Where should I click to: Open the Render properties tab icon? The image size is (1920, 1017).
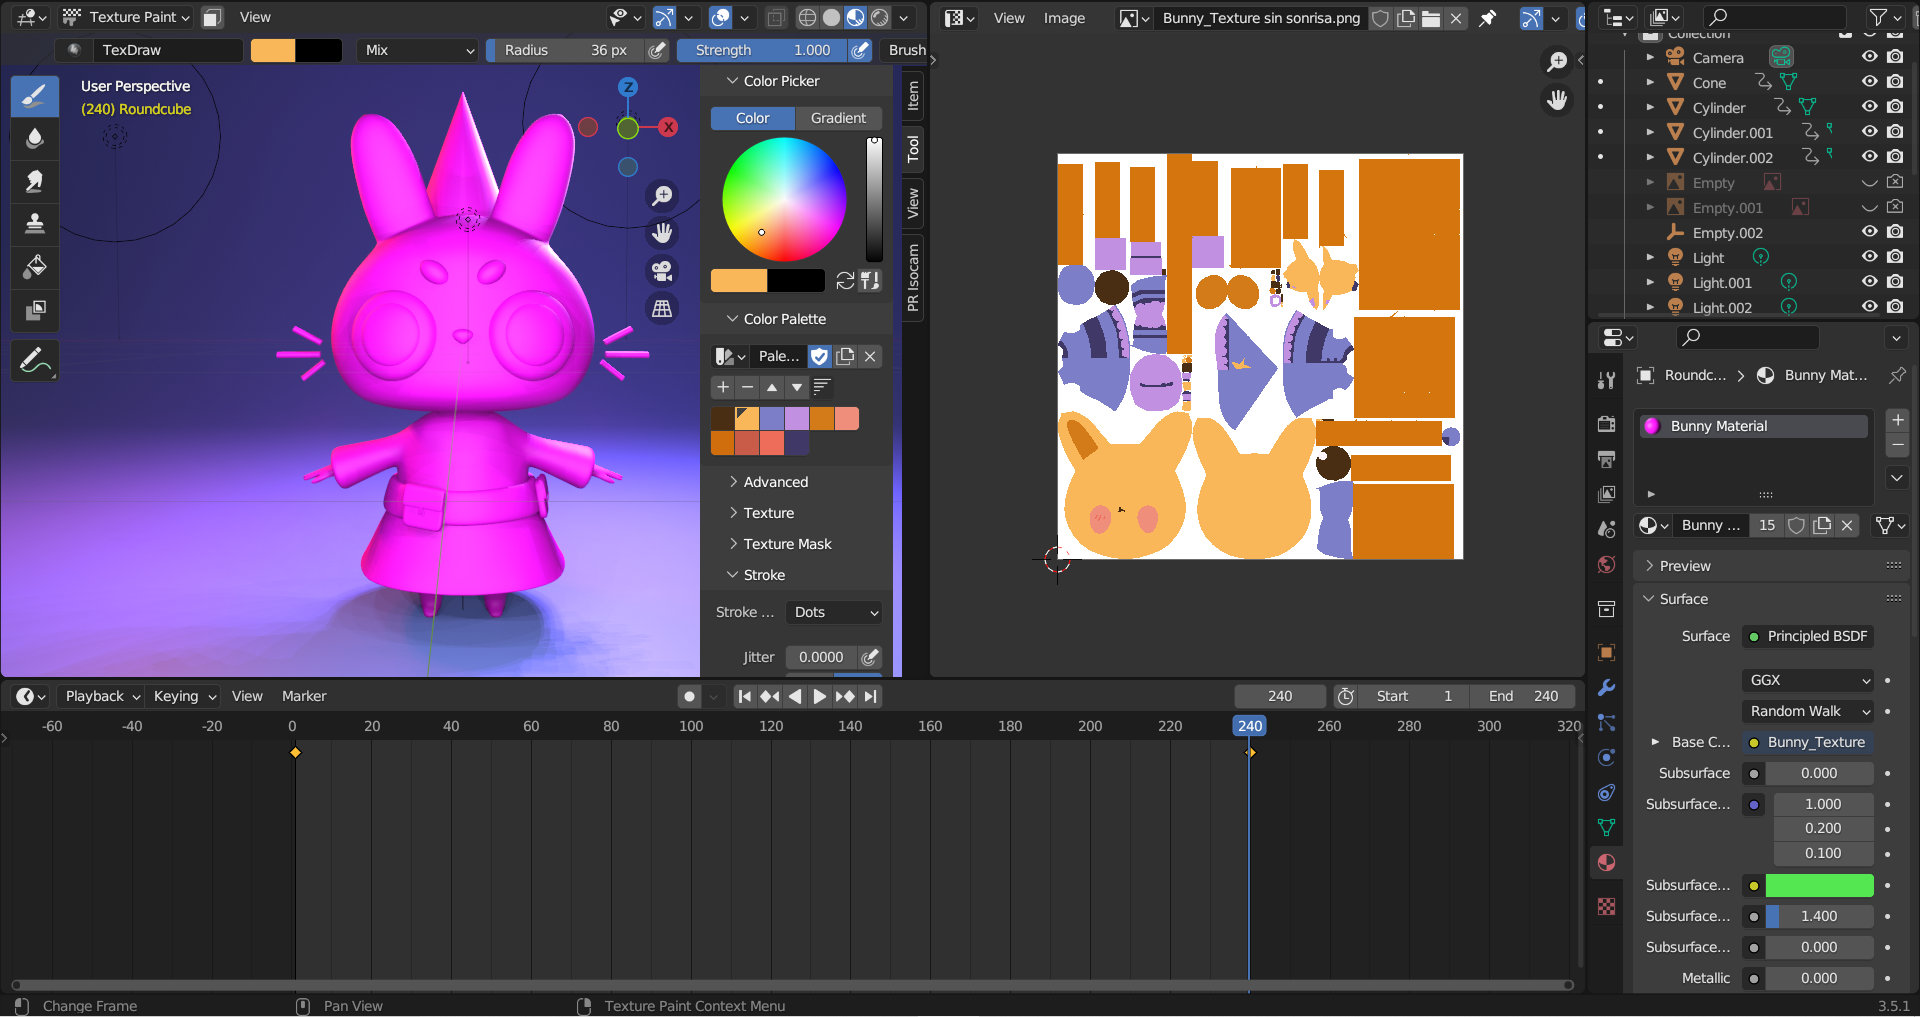click(x=1607, y=424)
